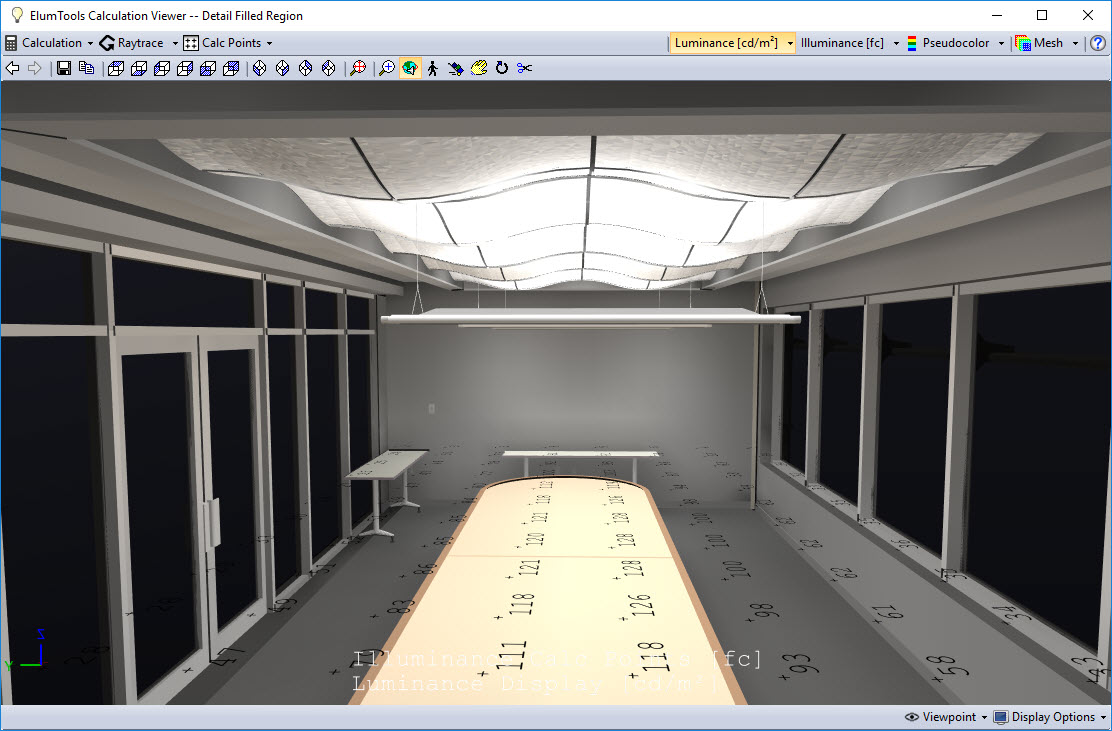Viewport: 1112px width, 731px height.
Task: Select the zoom magnifier tool
Action: point(386,68)
